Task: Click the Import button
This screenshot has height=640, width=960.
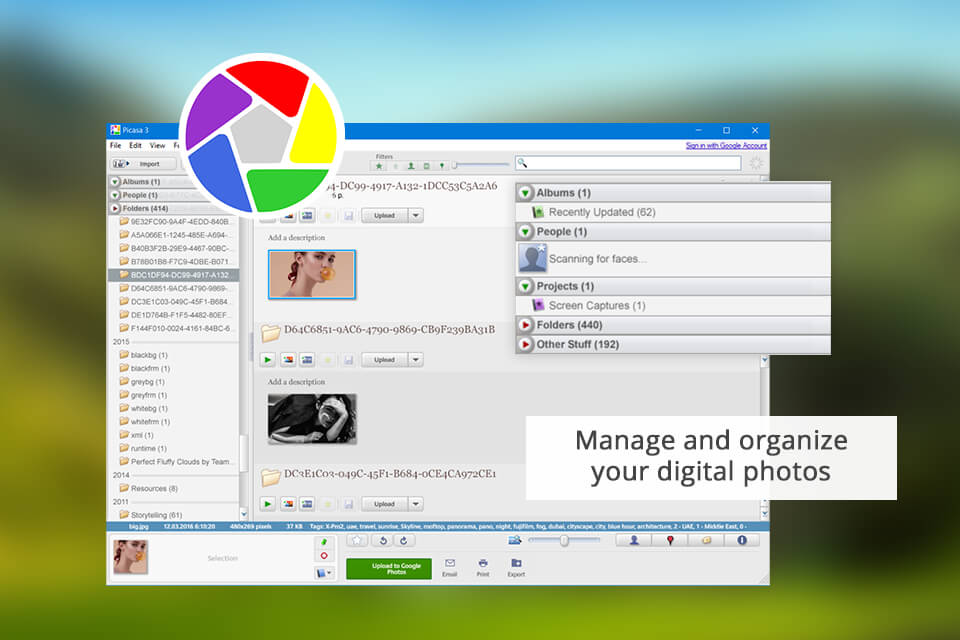Action: pos(144,164)
